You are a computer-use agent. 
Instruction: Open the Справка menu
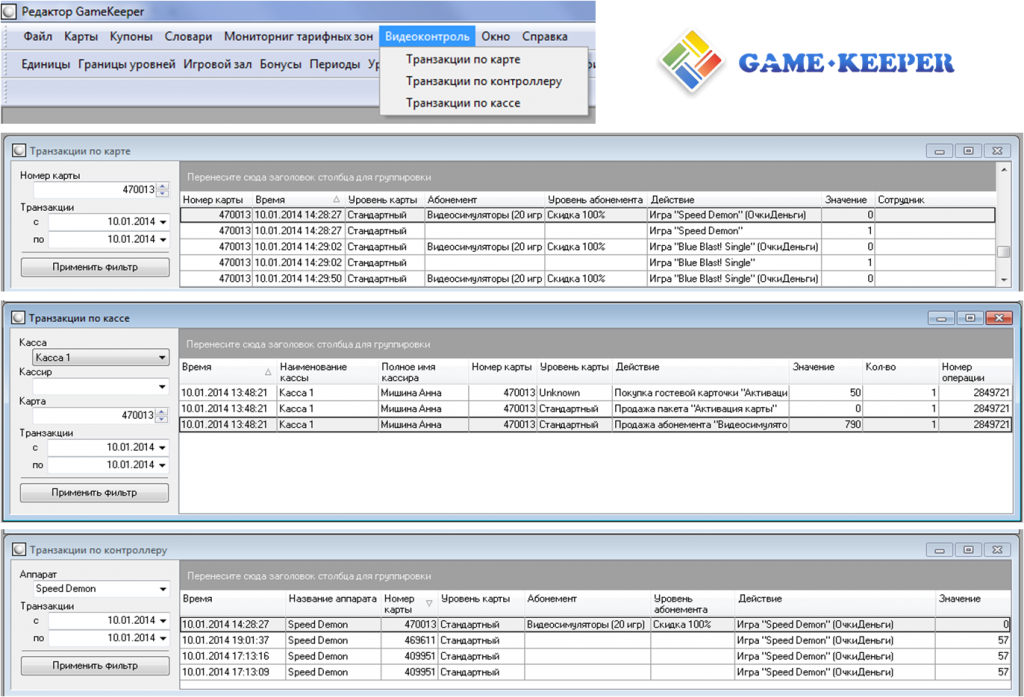click(x=545, y=37)
